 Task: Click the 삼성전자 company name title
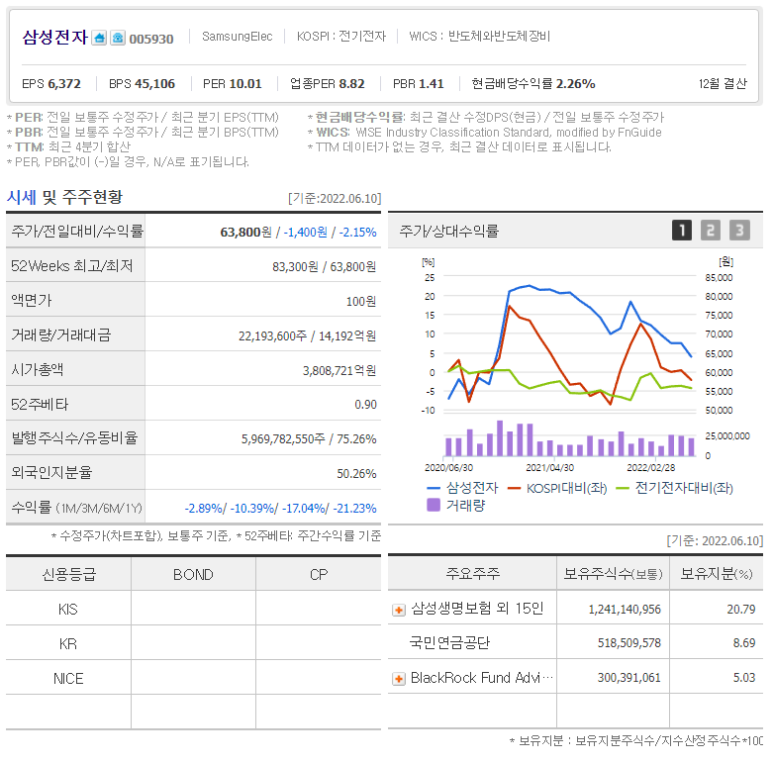coord(55,37)
